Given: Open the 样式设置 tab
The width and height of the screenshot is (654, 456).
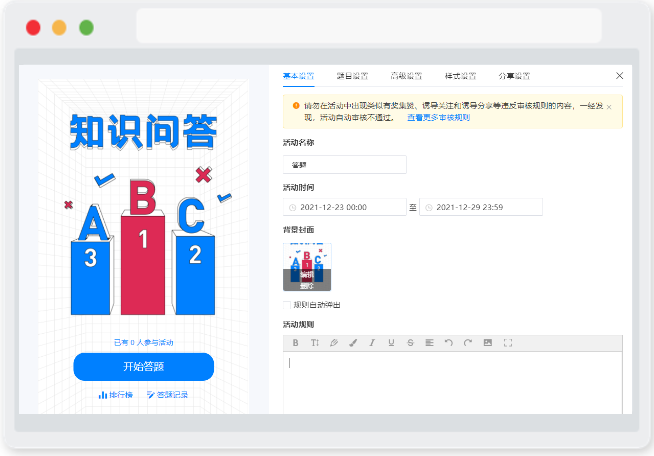Looking at the screenshot, I should tap(460, 76).
